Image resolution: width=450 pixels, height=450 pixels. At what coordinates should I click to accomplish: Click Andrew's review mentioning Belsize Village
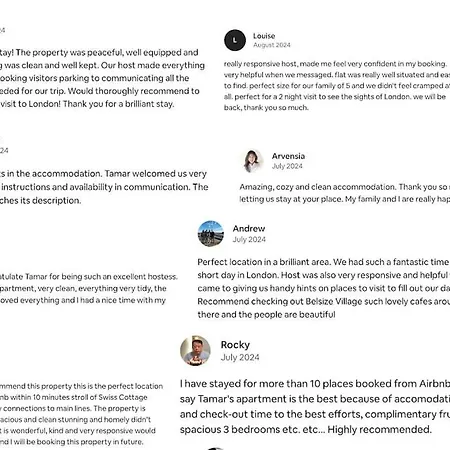coord(324,288)
